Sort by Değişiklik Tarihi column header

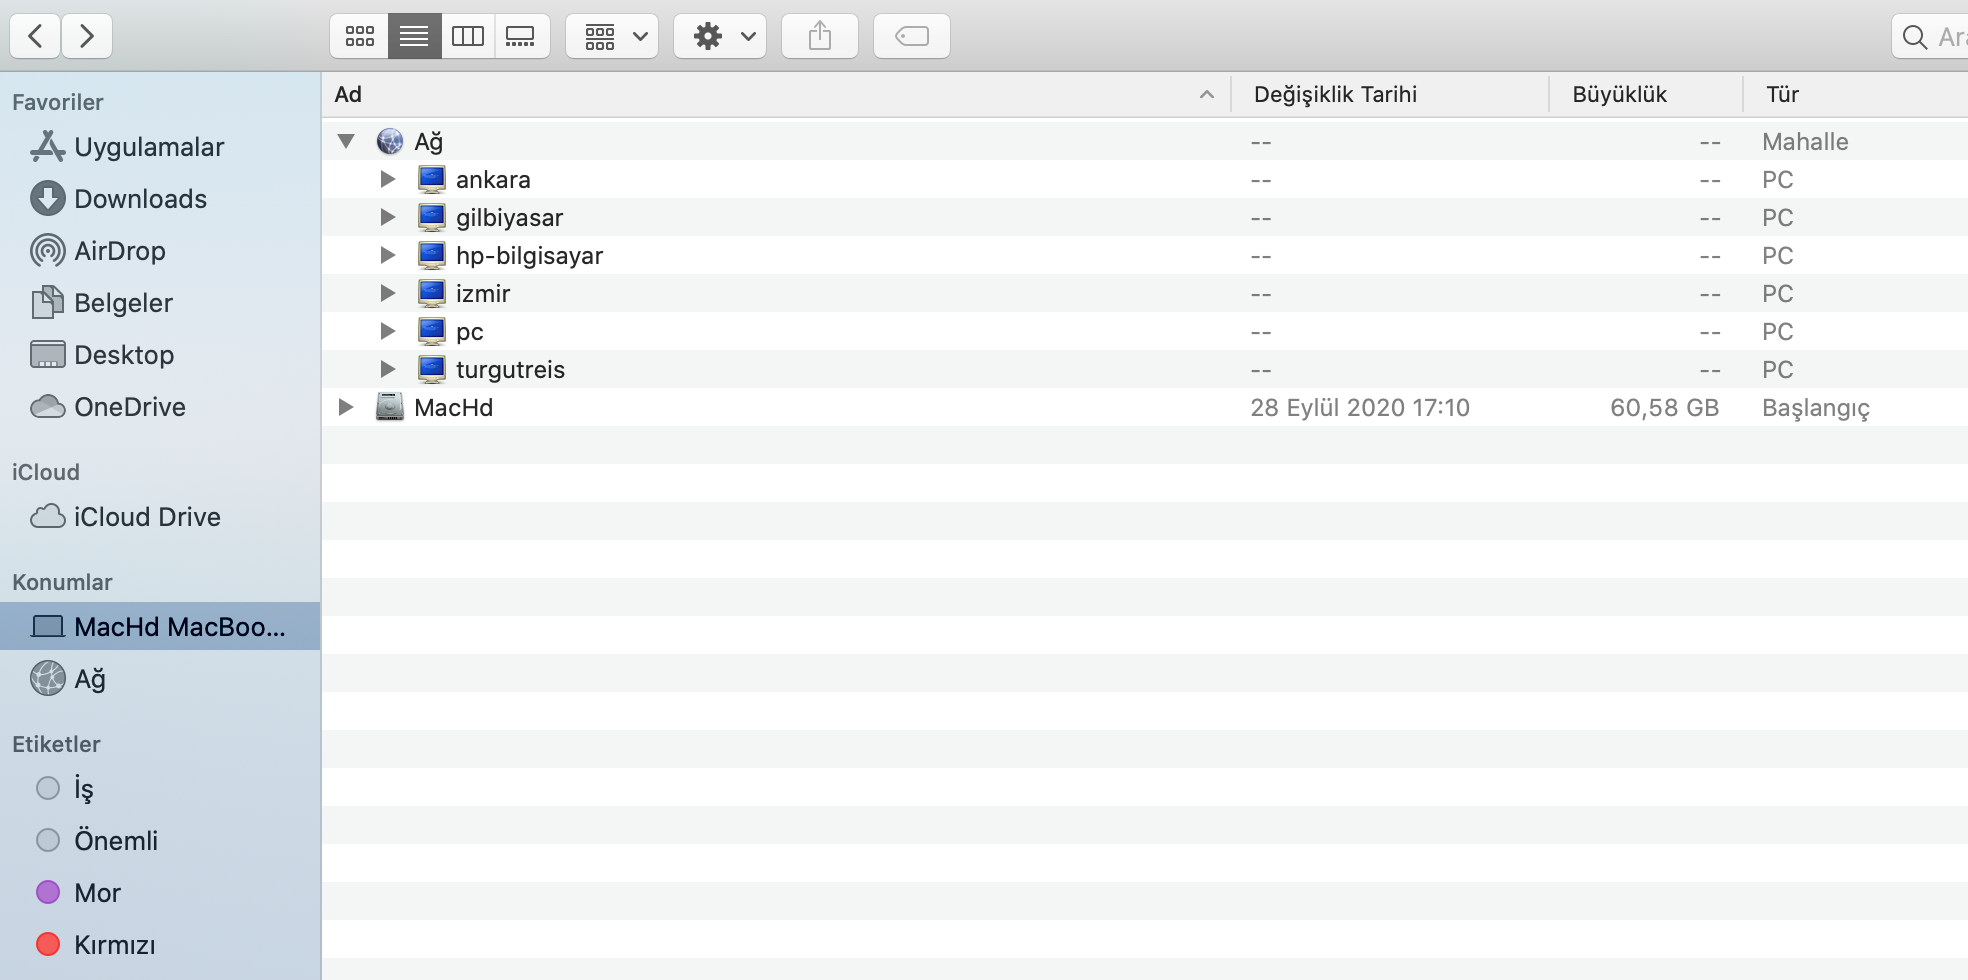(1389, 95)
